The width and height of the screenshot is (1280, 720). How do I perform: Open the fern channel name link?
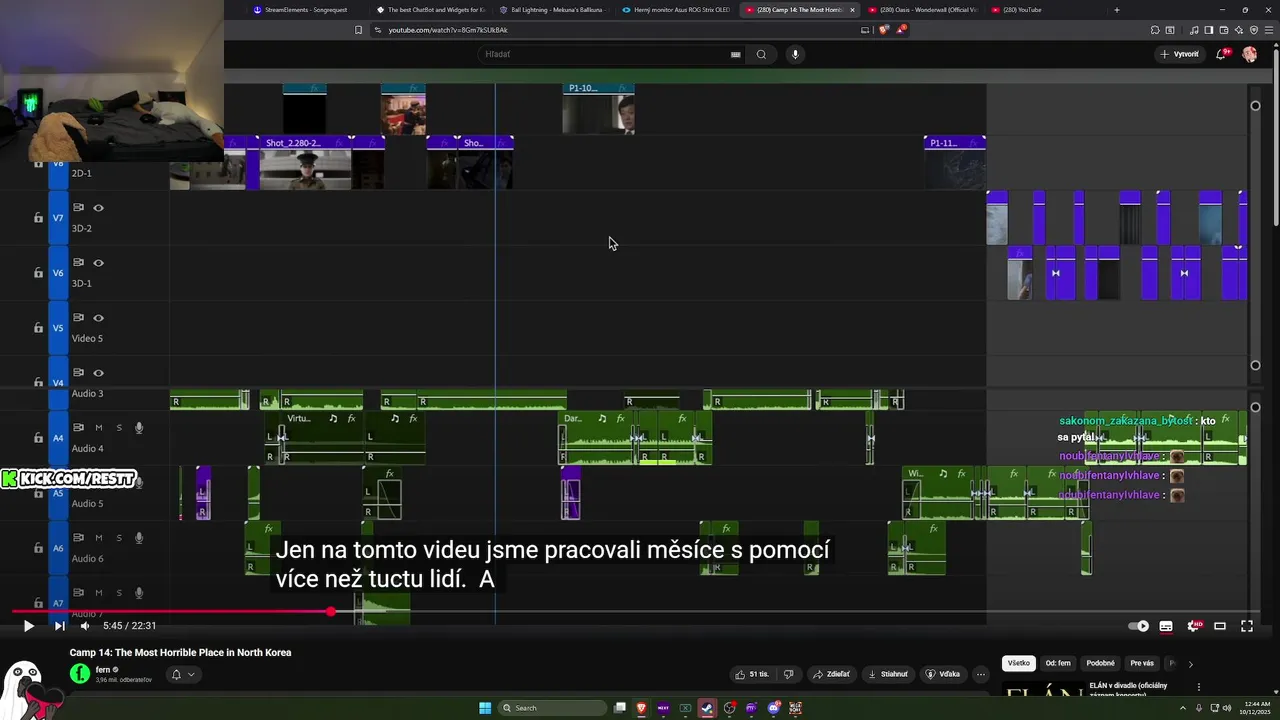tap(103, 670)
